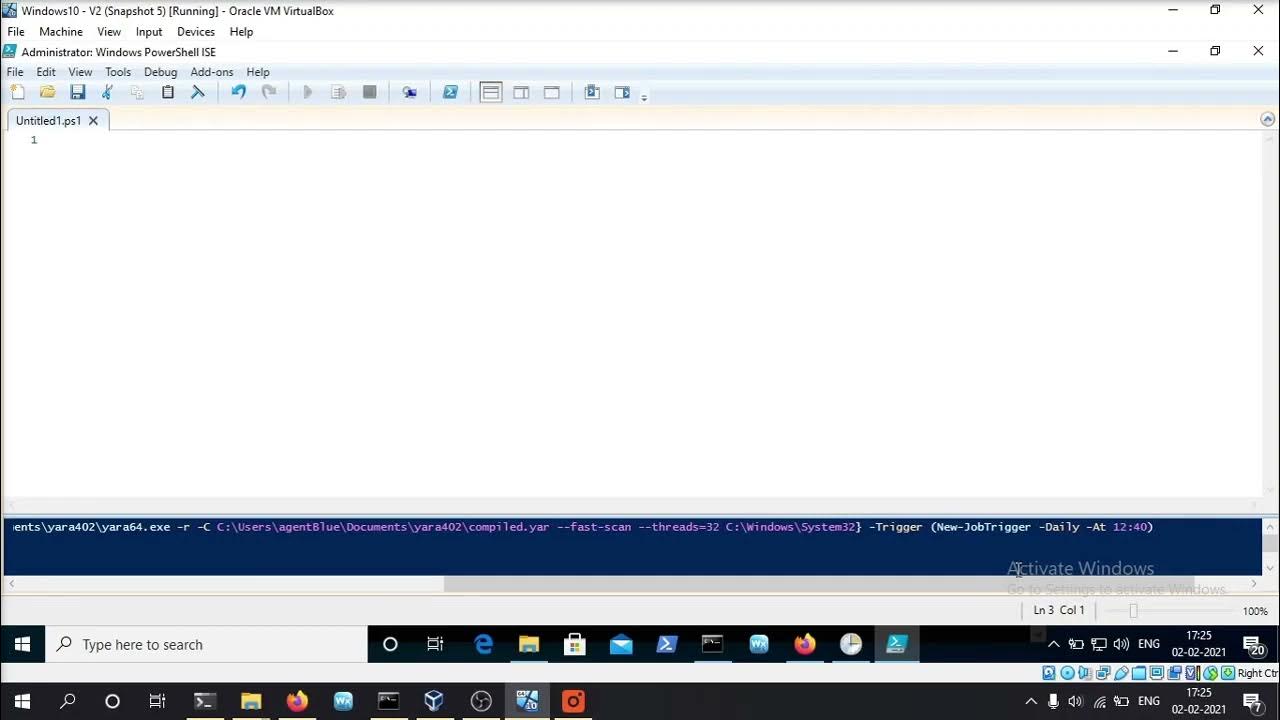Clear the console pane with the toolbar icon
Screen dimensions: 1280x720
coord(198,92)
